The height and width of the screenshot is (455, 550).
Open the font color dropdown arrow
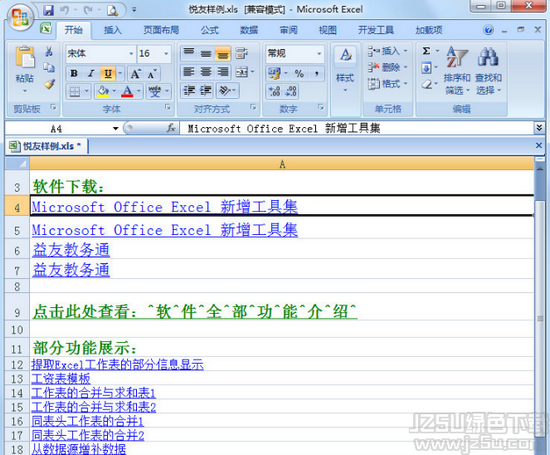pos(139,91)
